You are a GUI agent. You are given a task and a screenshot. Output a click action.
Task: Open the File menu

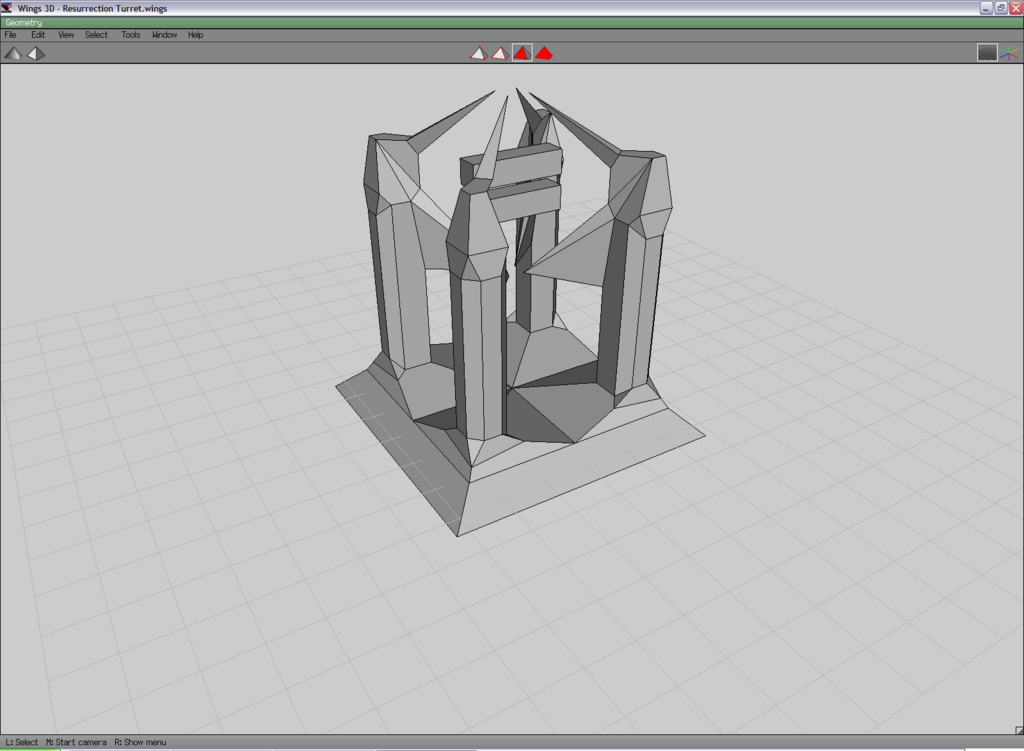[x=11, y=35]
